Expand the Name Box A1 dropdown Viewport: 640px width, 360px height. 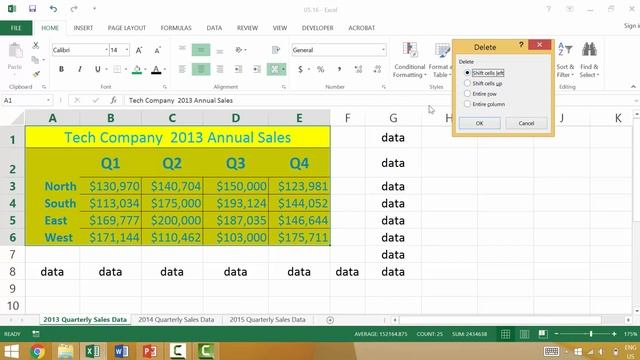[x=48, y=100]
